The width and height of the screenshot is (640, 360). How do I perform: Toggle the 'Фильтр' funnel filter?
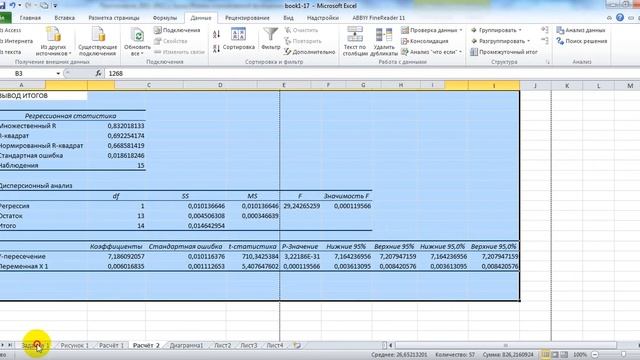[x=270, y=39]
